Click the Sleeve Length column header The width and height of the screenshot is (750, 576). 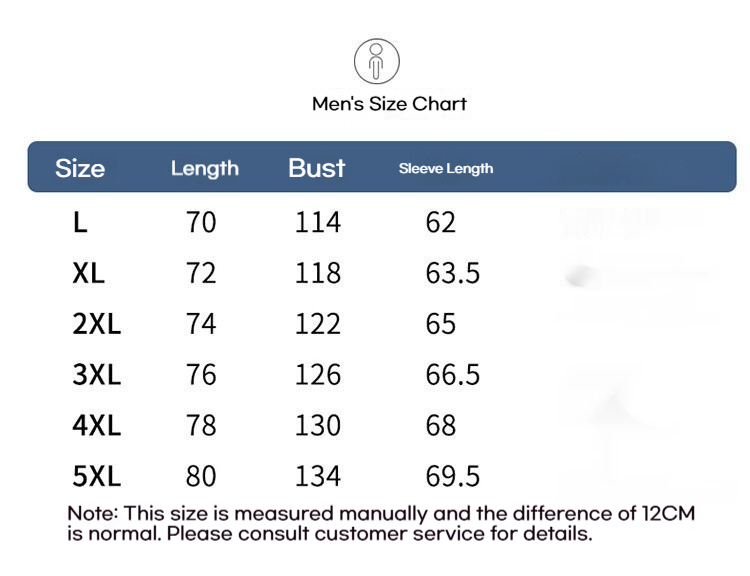(446, 168)
